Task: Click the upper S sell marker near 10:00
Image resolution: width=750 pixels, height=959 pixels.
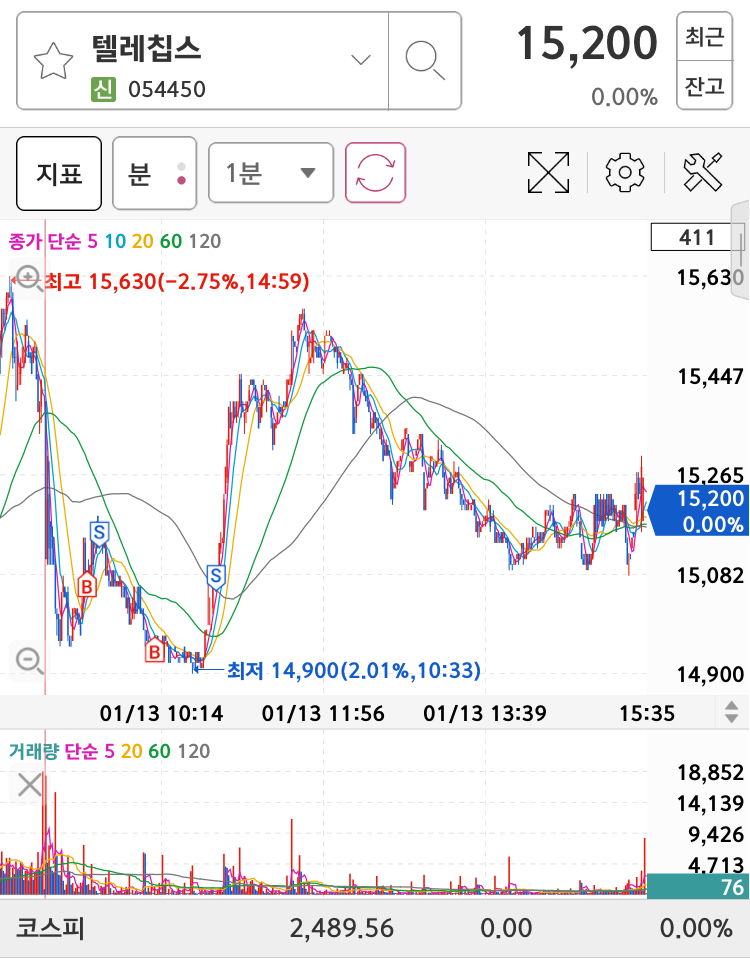Action: [99, 532]
